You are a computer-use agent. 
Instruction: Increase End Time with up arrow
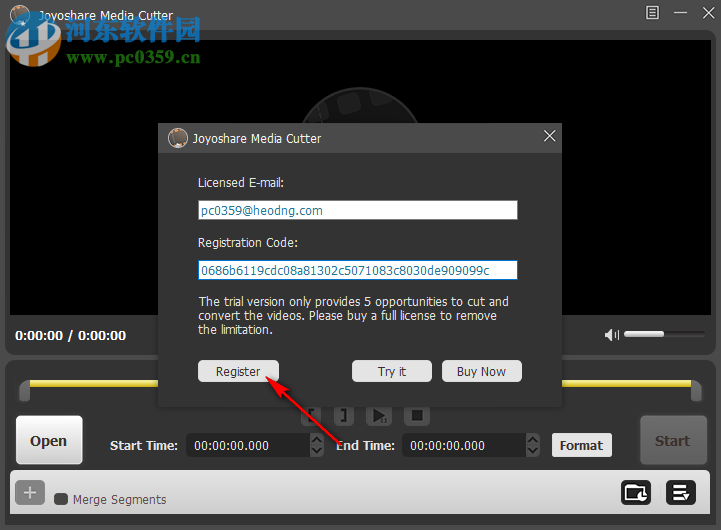532,439
